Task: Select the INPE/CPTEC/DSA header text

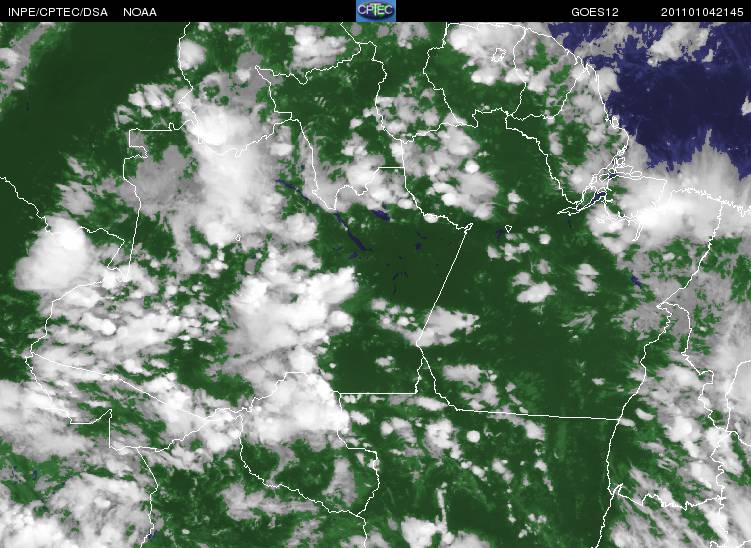Action: (x=58, y=12)
